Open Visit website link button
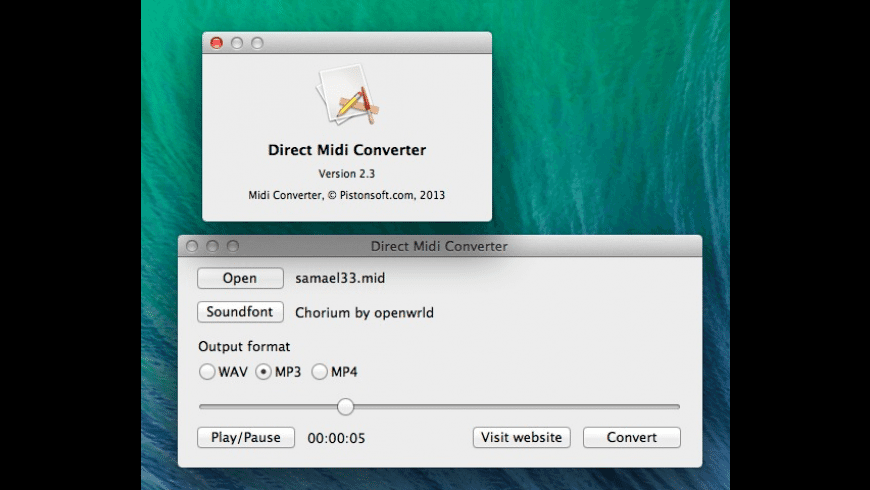870x490 pixels. tap(522, 437)
